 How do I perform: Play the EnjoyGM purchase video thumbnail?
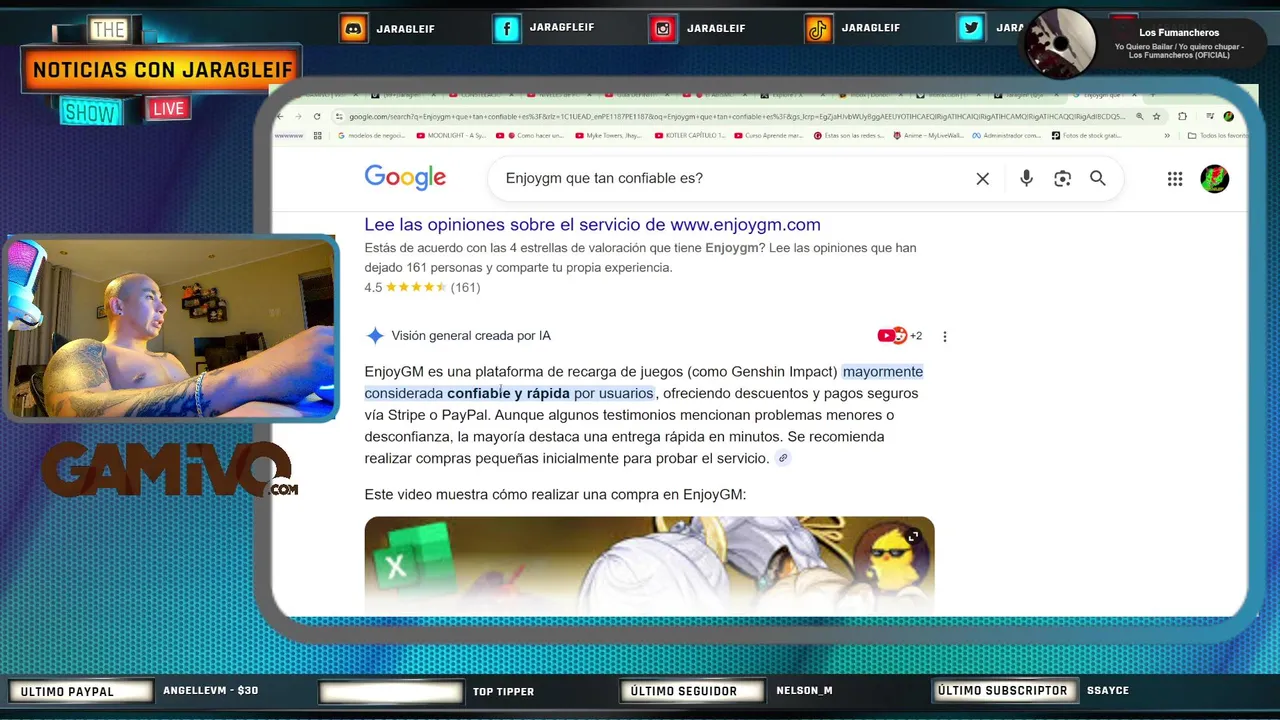click(x=649, y=565)
